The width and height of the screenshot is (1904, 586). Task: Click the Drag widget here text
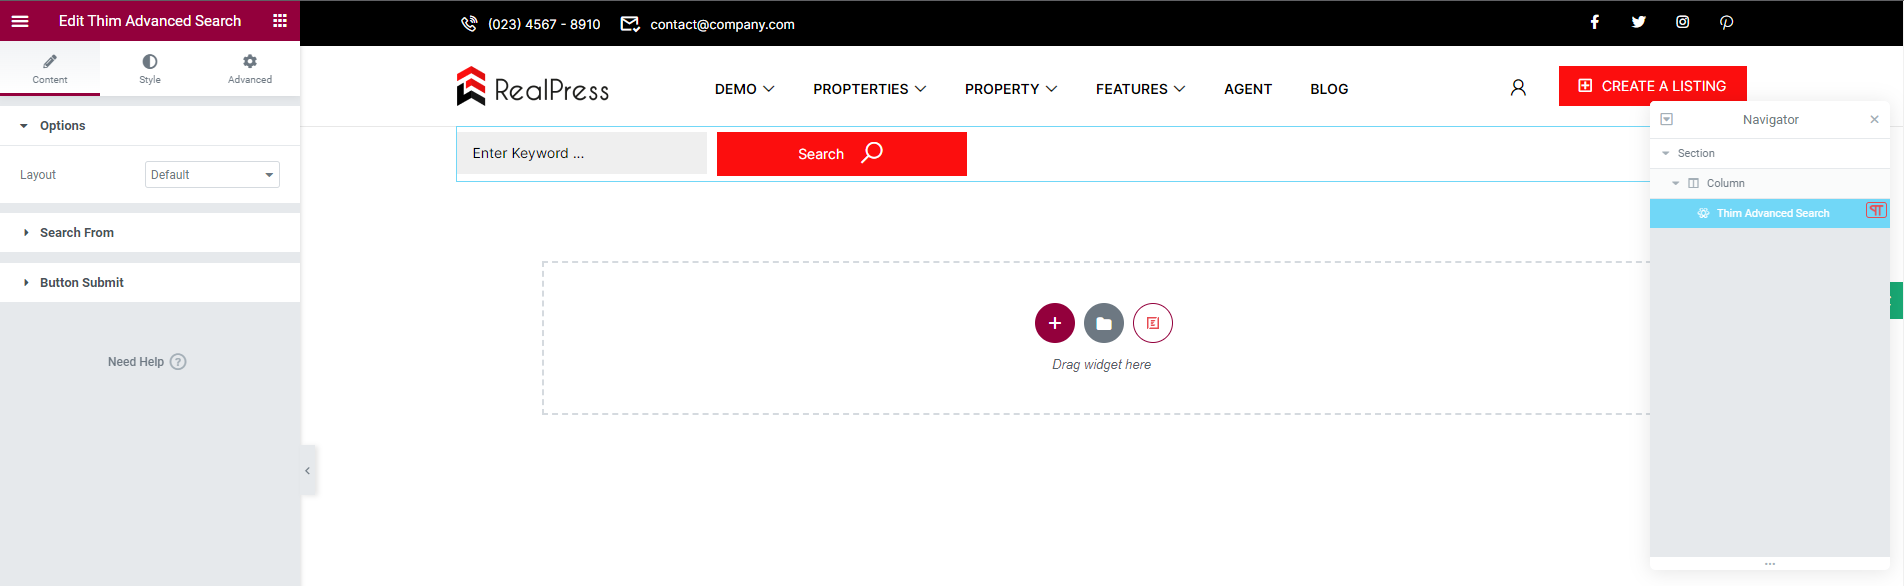[x=1101, y=365]
